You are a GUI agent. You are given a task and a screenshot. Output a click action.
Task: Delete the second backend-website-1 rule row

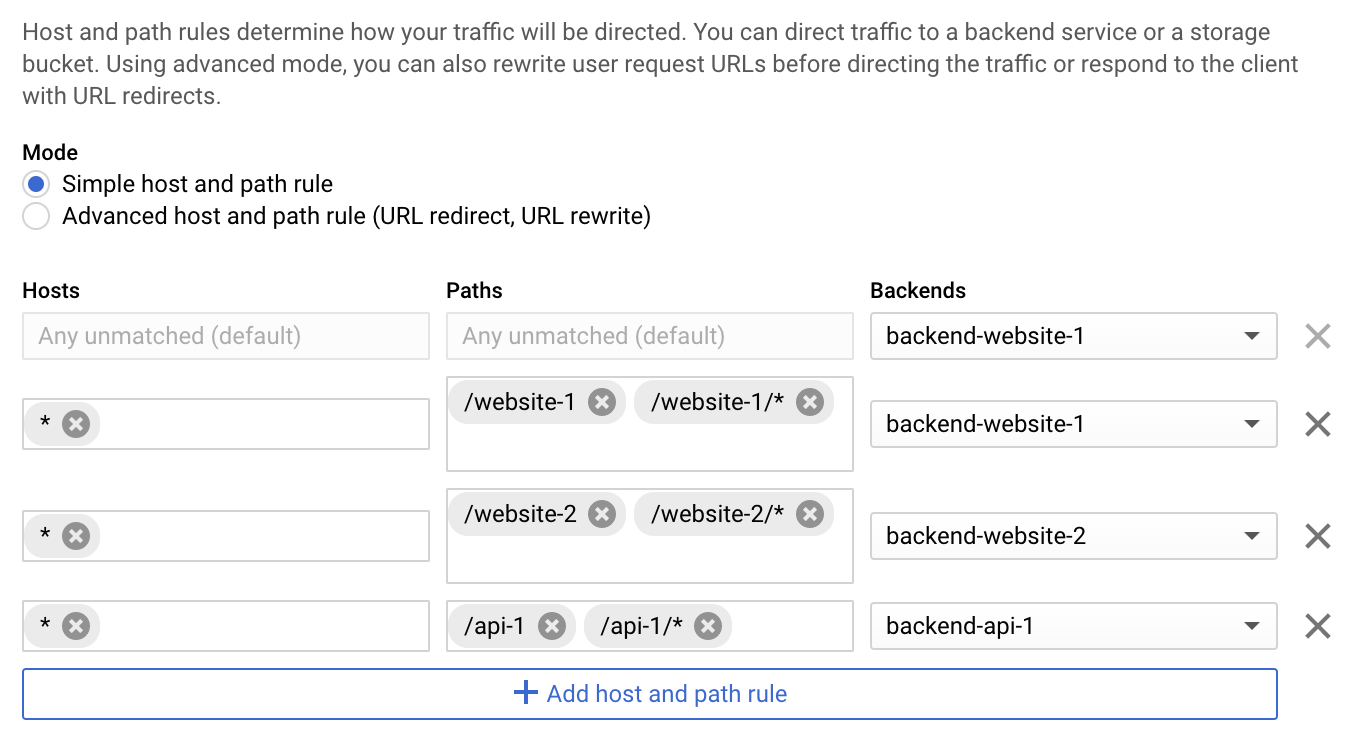(x=1318, y=424)
